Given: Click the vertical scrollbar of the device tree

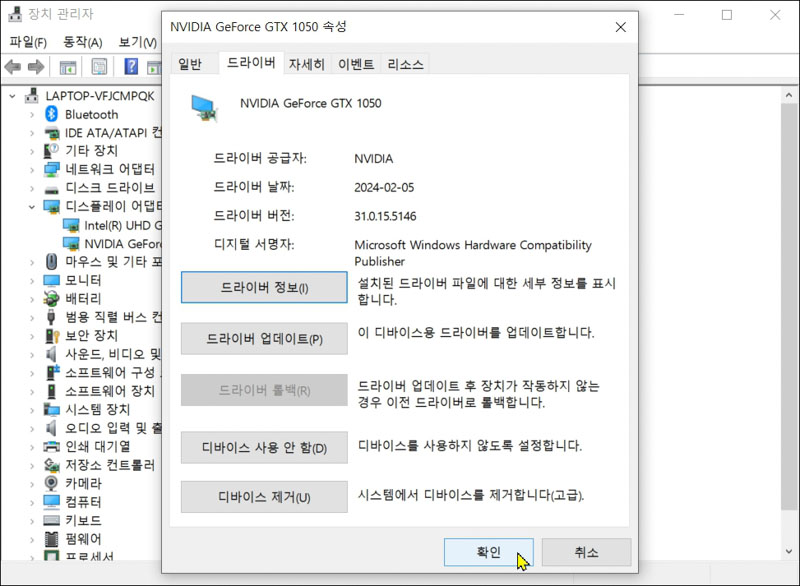Looking at the screenshot, I should pos(786,300).
